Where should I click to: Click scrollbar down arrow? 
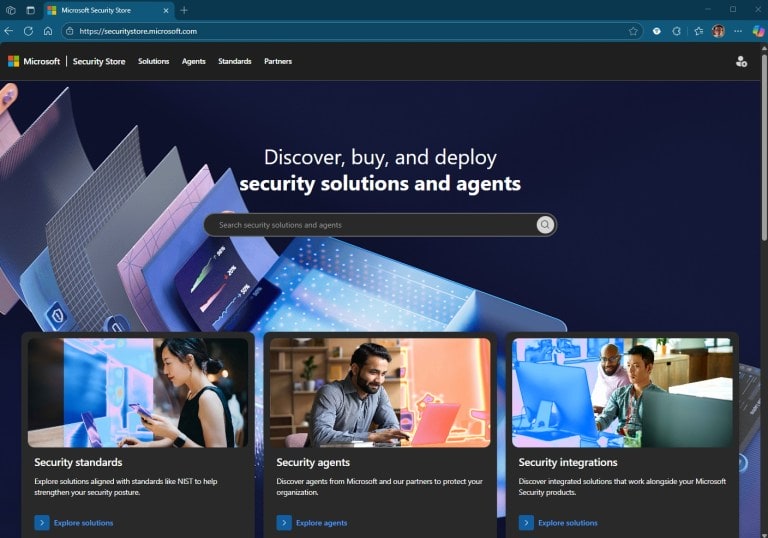click(764, 534)
